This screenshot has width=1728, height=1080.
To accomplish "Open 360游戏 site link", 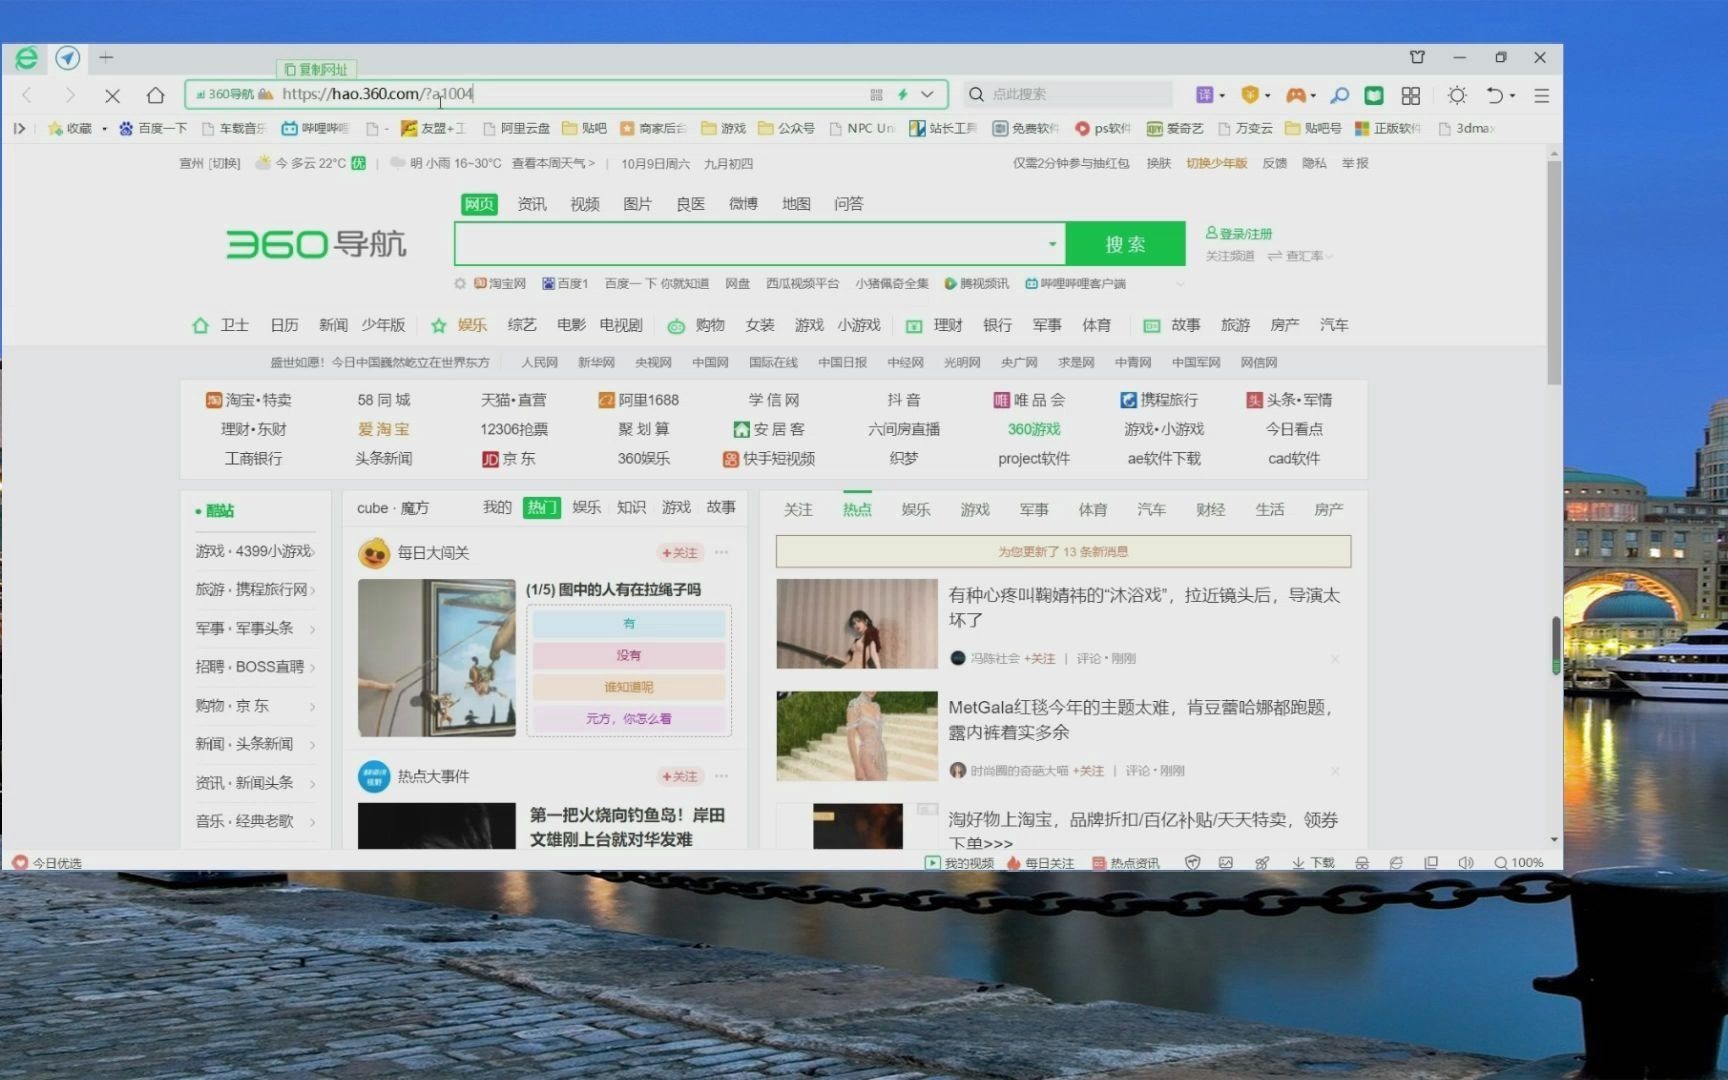I will click(1034, 429).
